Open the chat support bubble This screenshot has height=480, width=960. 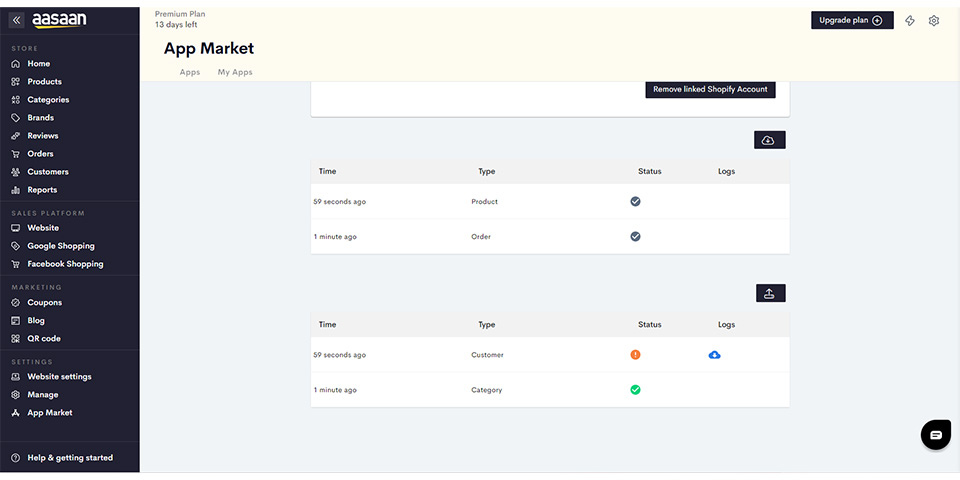tap(936, 435)
